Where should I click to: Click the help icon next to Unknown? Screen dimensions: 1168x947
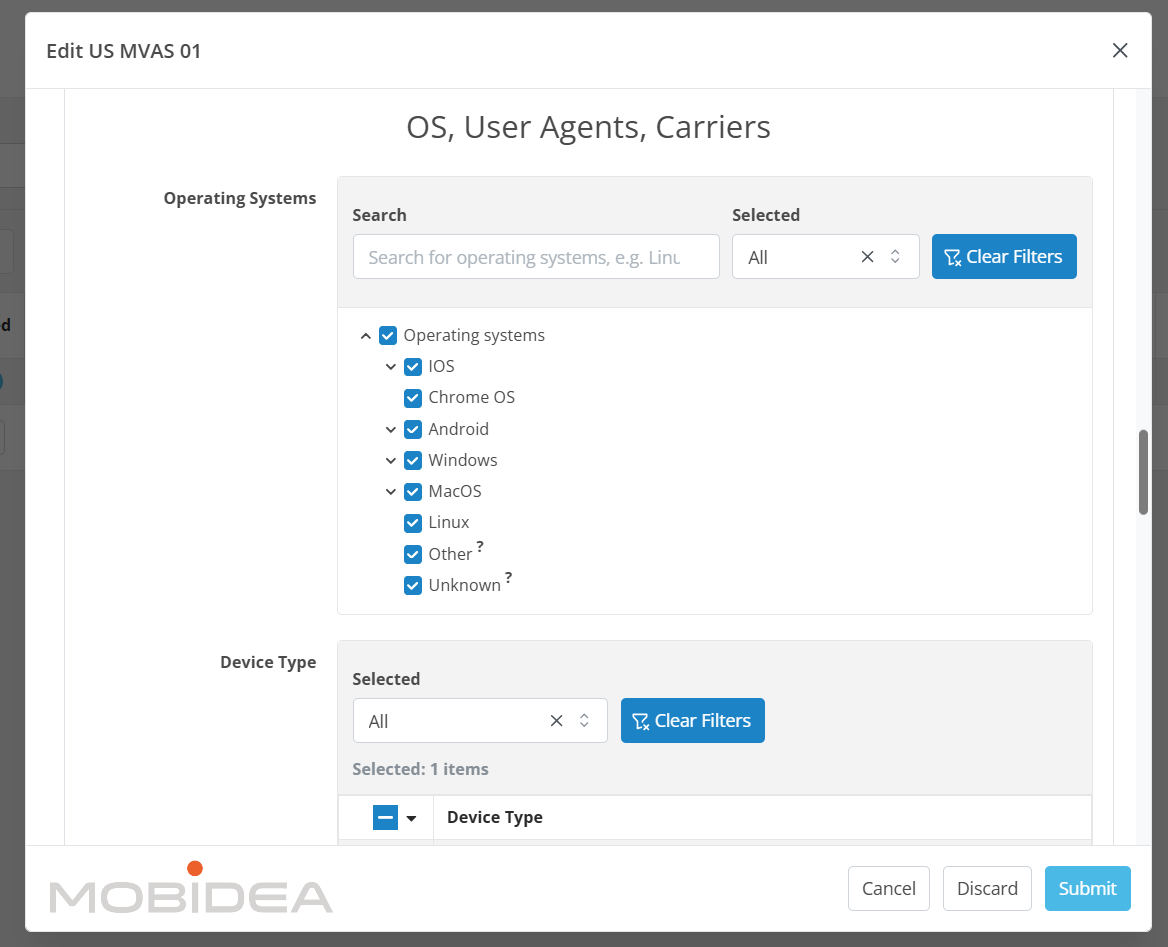click(508, 578)
